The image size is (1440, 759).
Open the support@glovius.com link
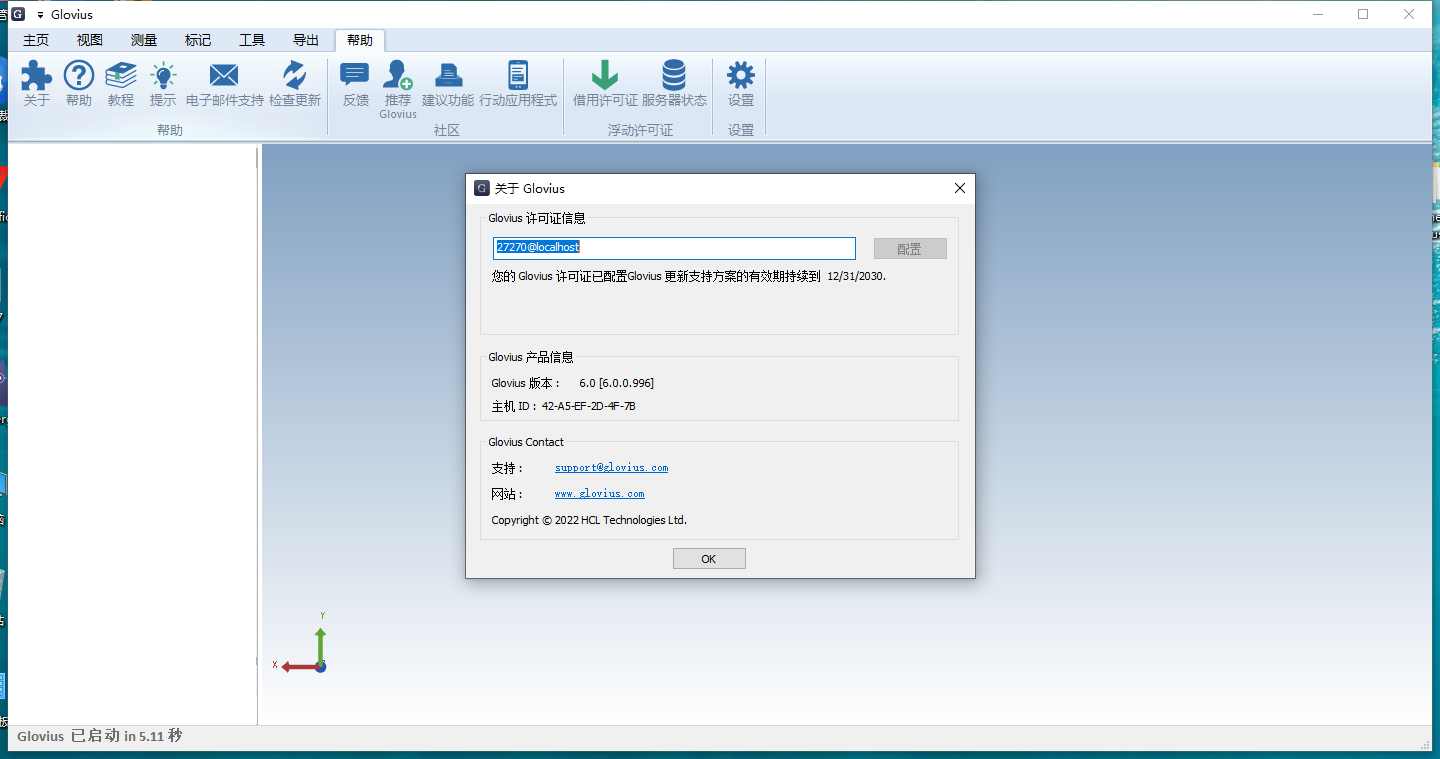611,468
